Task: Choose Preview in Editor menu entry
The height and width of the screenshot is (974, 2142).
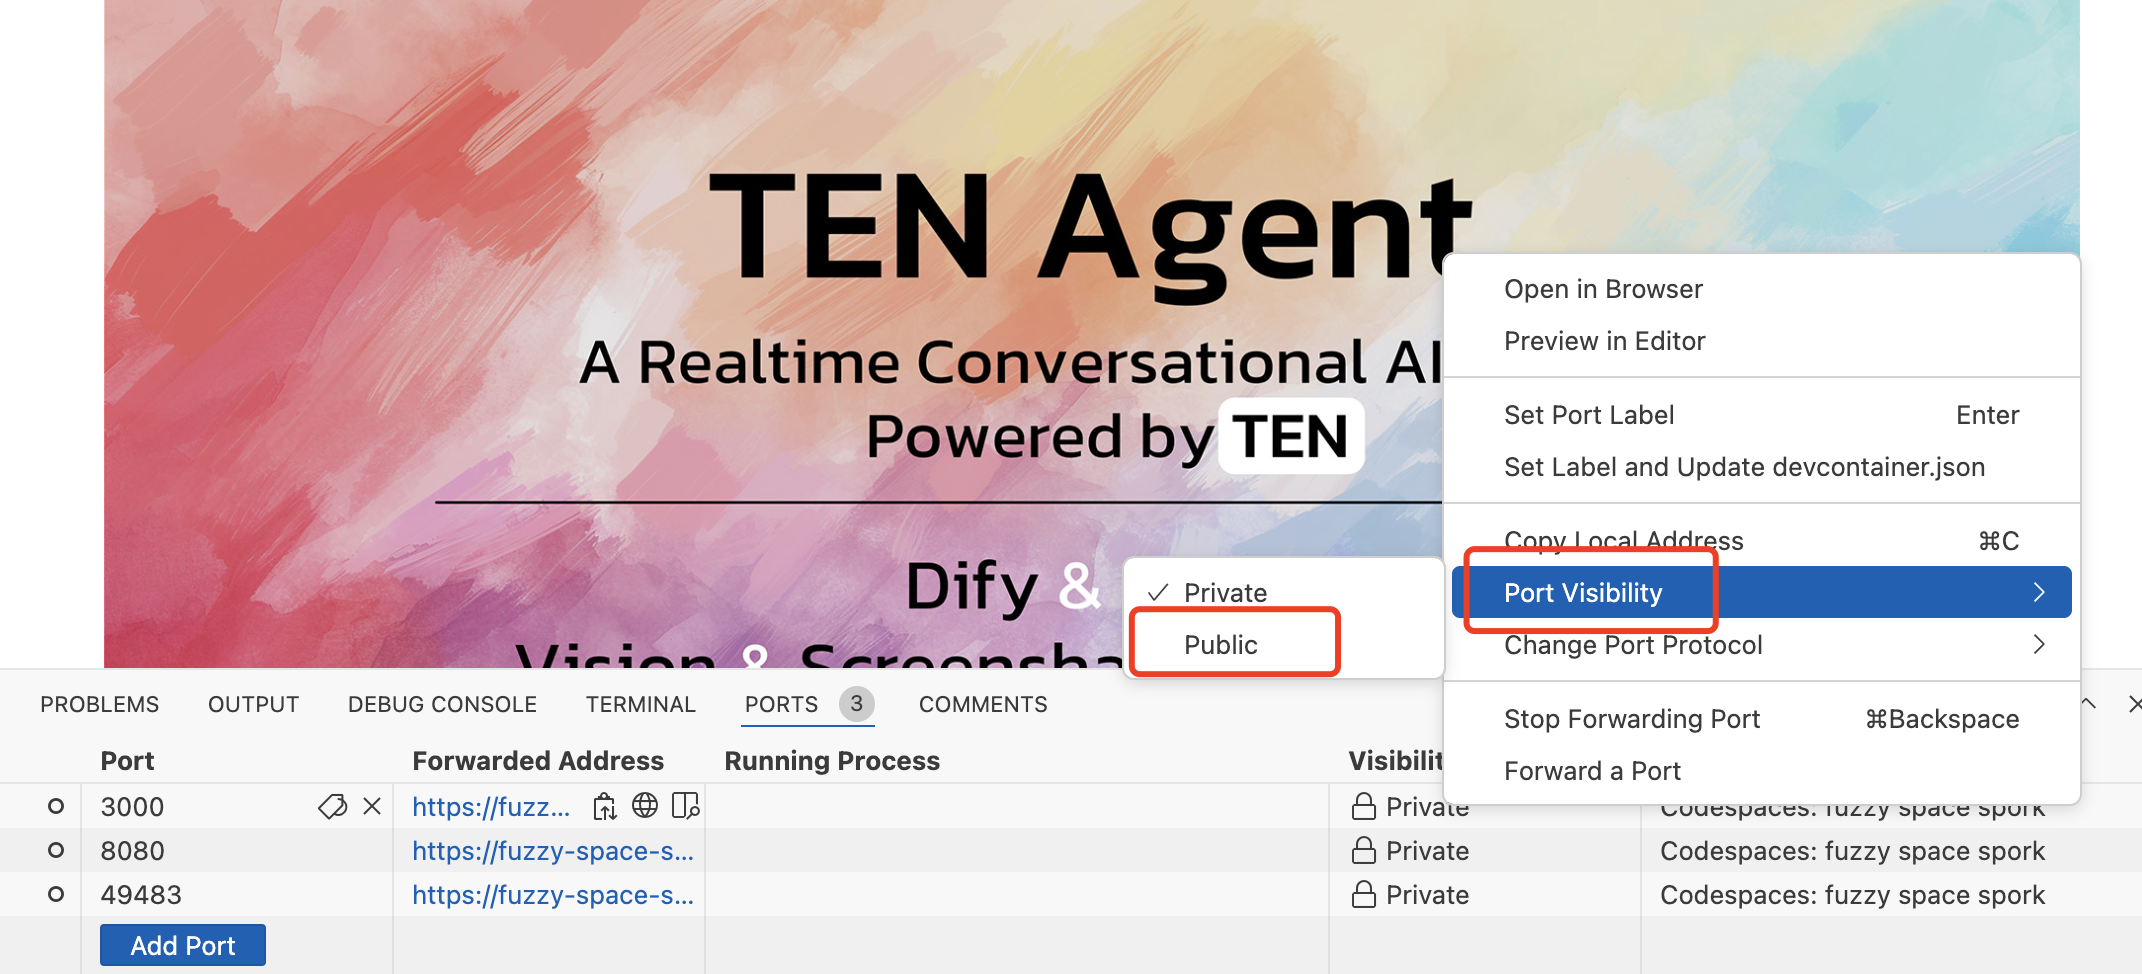Action: 1761,341
